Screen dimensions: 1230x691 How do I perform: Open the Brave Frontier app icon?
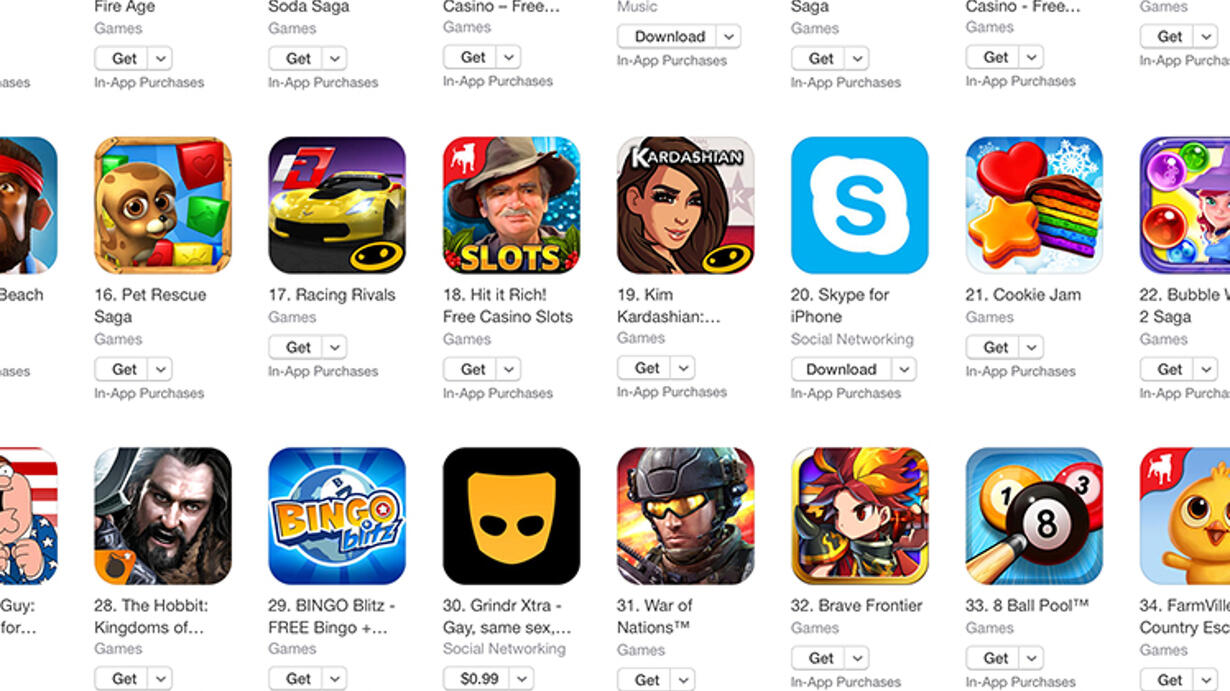pyautogui.click(x=860, y=516)
